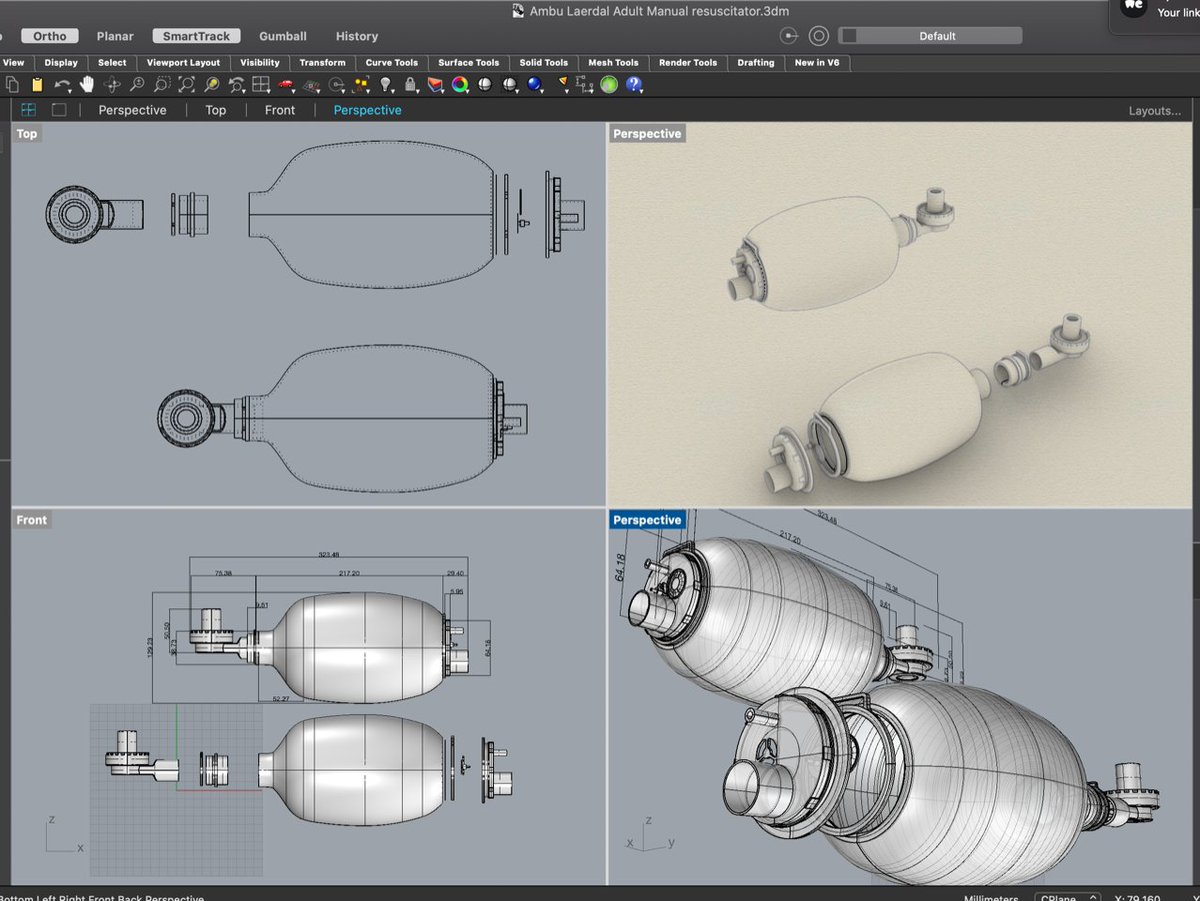Click the green Grasshopper sphere icon
The width and height of the screenshot is (1200, 901).
609,85
